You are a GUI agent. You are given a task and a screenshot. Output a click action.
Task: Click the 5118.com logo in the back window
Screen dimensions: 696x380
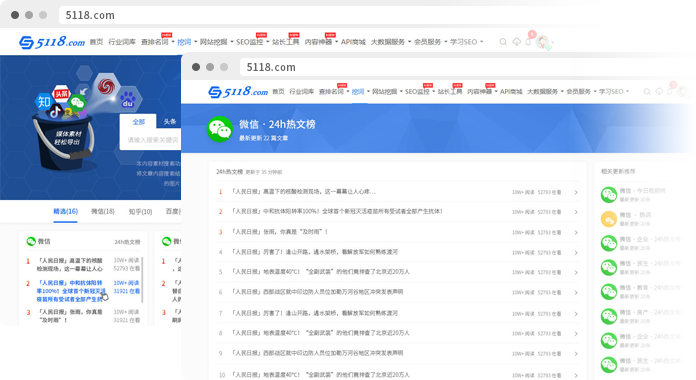point(51,42)
